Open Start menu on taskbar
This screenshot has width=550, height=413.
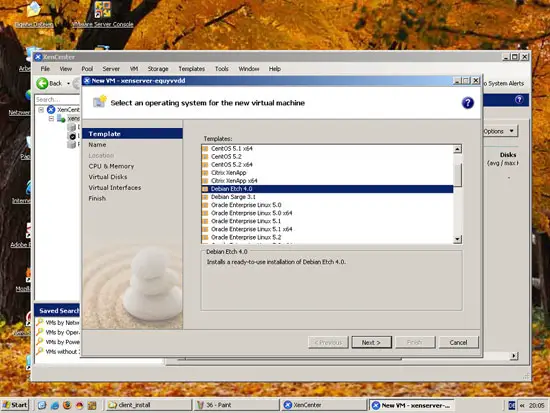[x=15, y=405]
